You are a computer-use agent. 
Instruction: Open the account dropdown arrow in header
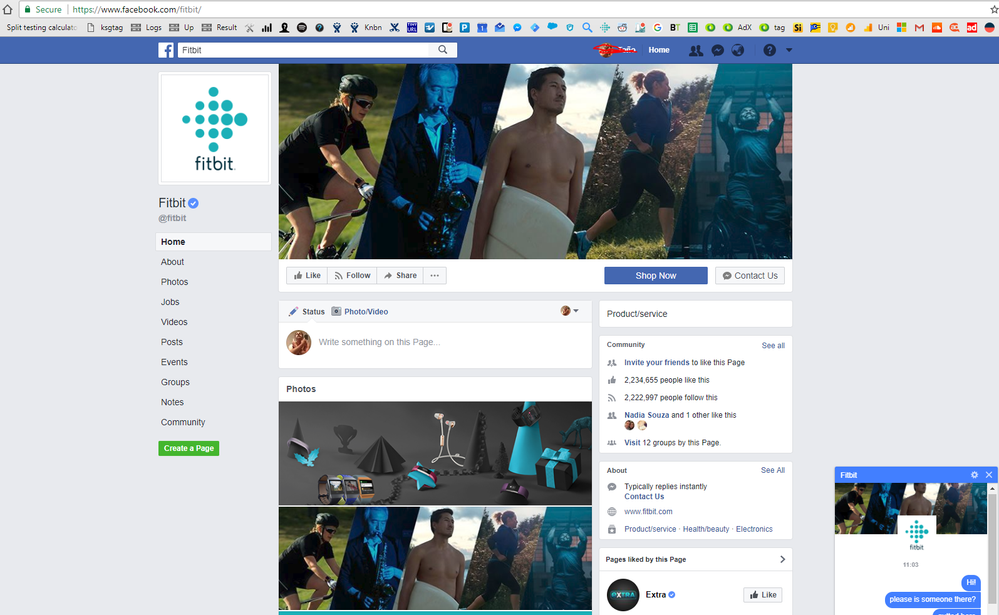789,50
